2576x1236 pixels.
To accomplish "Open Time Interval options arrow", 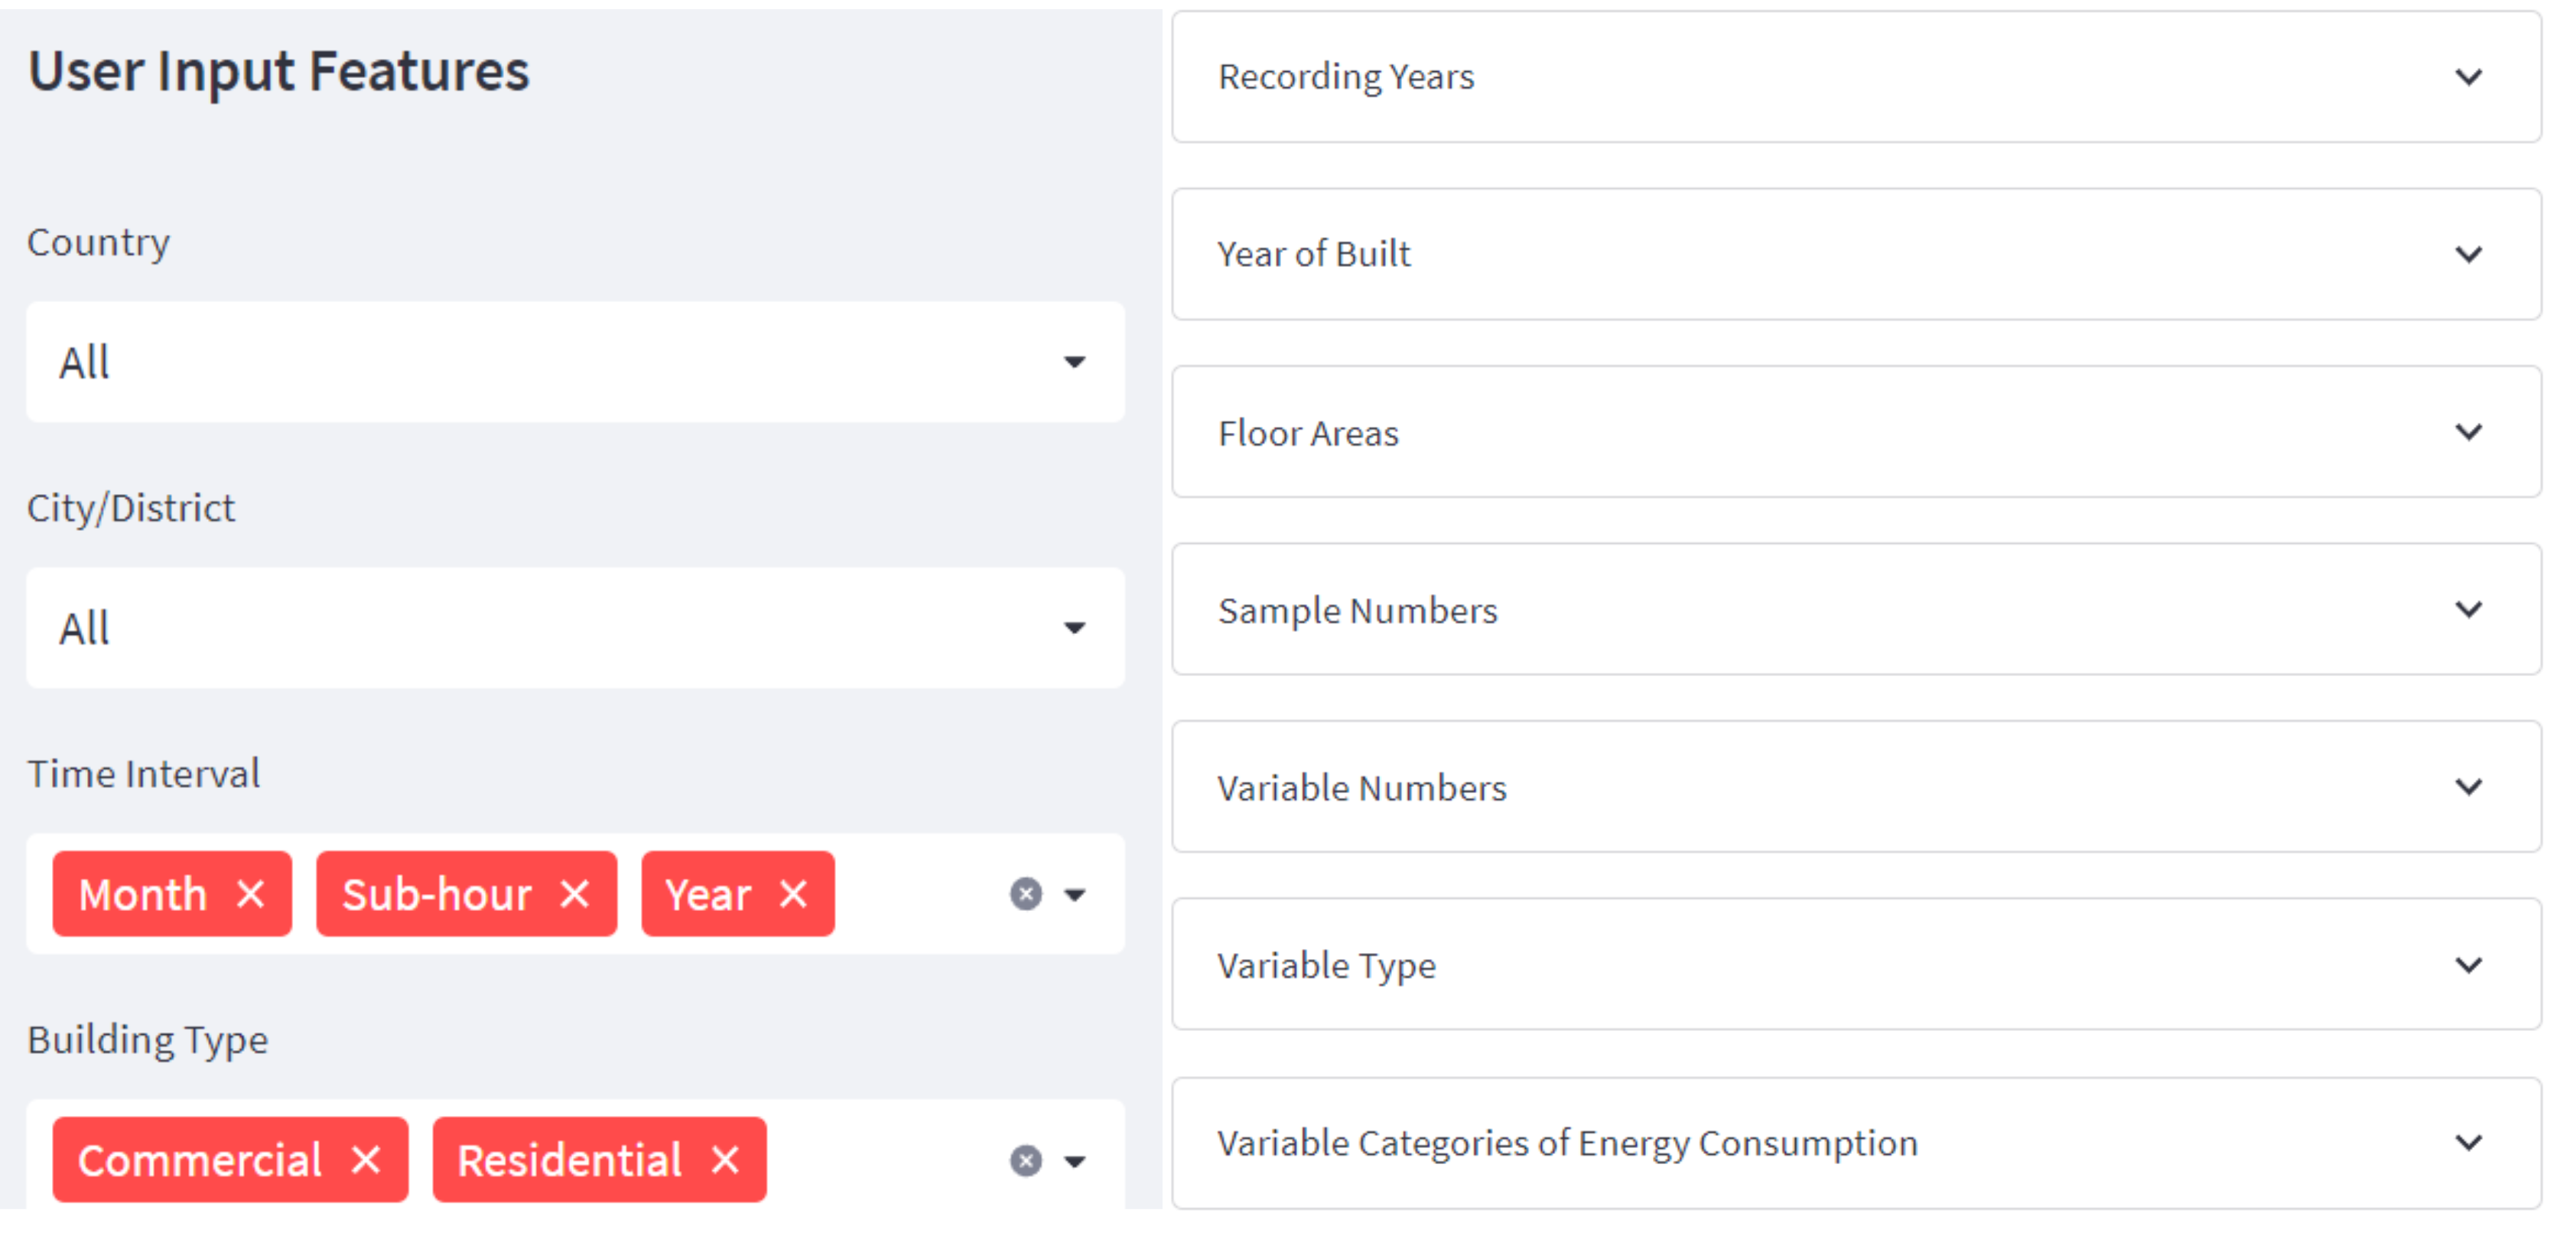I will pyautogui.click(x=1075, y=895).
